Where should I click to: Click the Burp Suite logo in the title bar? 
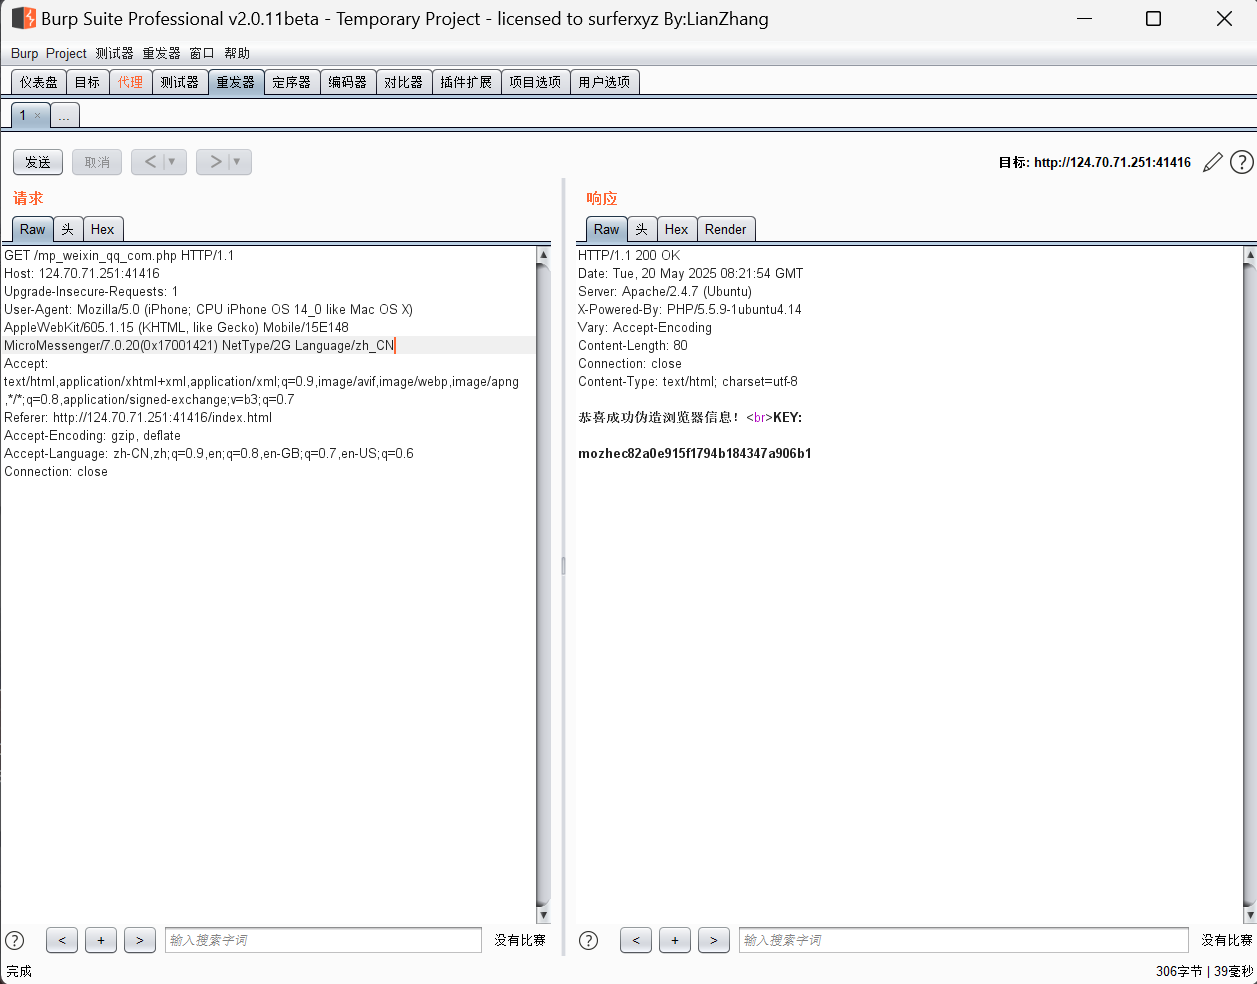(23, 18)
